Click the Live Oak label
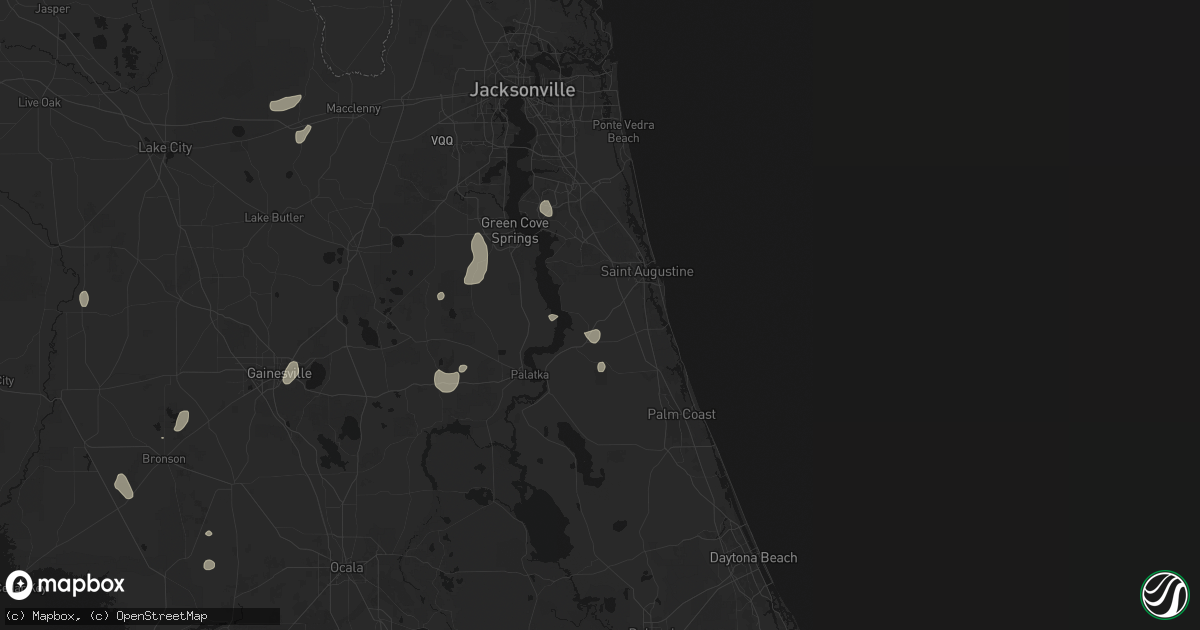Viewport: 1200px width, 630px height. 40,103
